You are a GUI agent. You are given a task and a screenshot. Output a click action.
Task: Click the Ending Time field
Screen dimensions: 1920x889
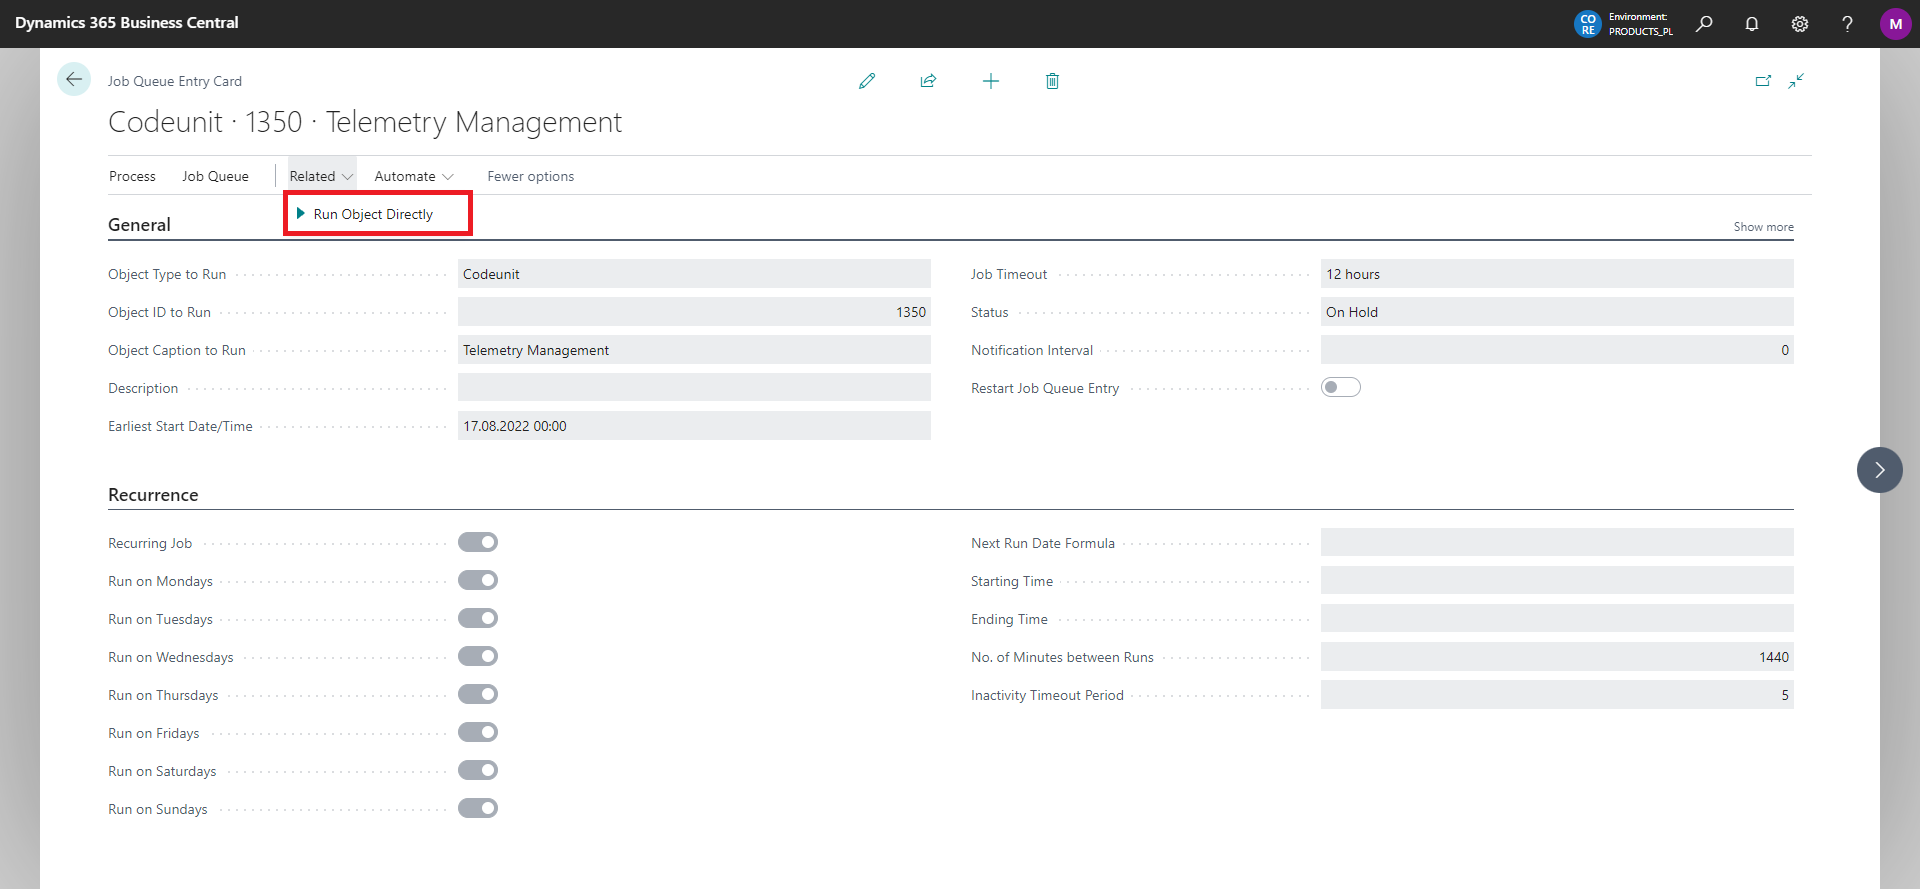(x=1557, y=619)
